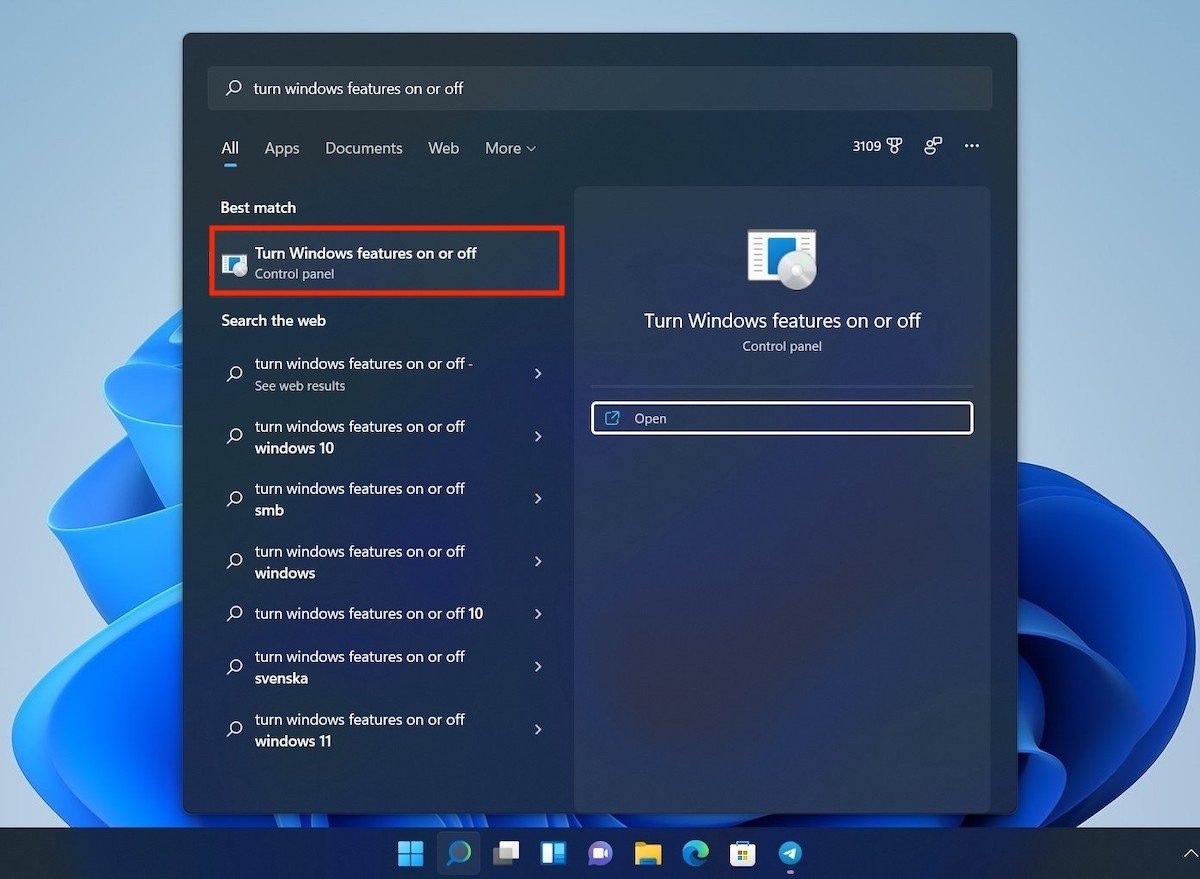
Task: Launch Teams Chat from taskbar
Action: click(x=600, y=853)
